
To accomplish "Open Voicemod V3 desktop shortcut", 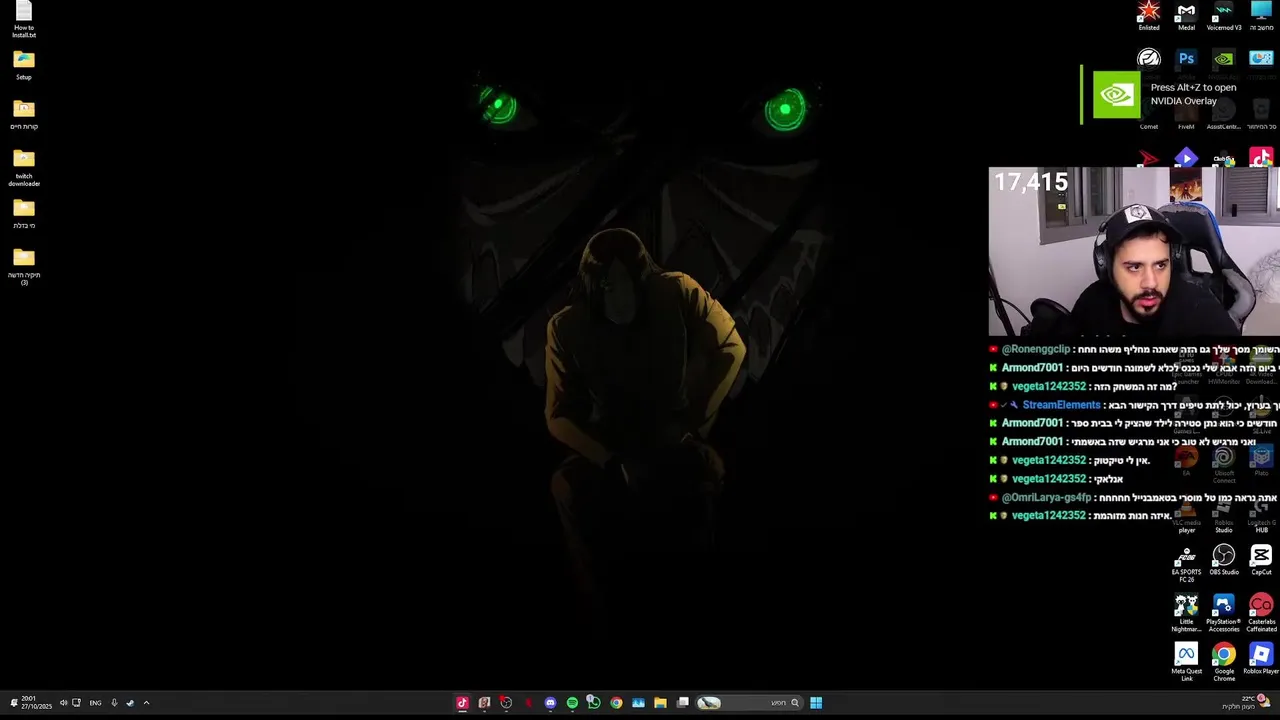I will coord(1224,16).
